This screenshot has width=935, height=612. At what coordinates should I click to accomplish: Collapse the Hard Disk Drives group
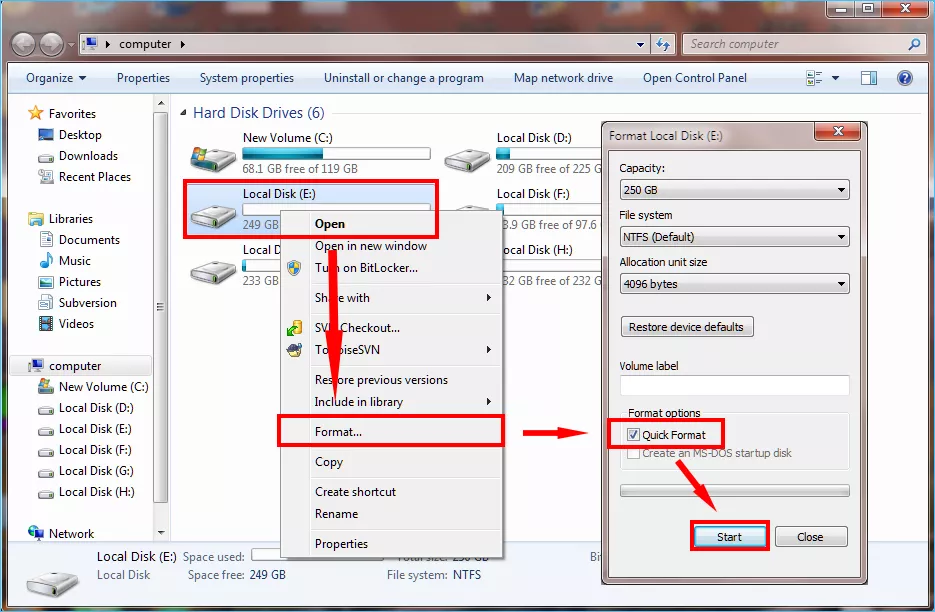pos(184,113)
